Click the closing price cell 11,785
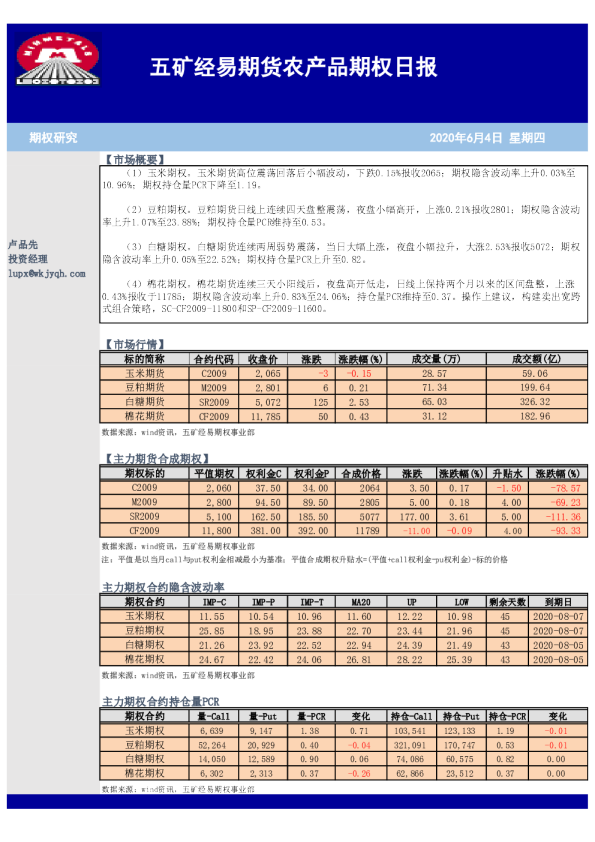Screen dimensions: 595x842 (x=263, y=416)
